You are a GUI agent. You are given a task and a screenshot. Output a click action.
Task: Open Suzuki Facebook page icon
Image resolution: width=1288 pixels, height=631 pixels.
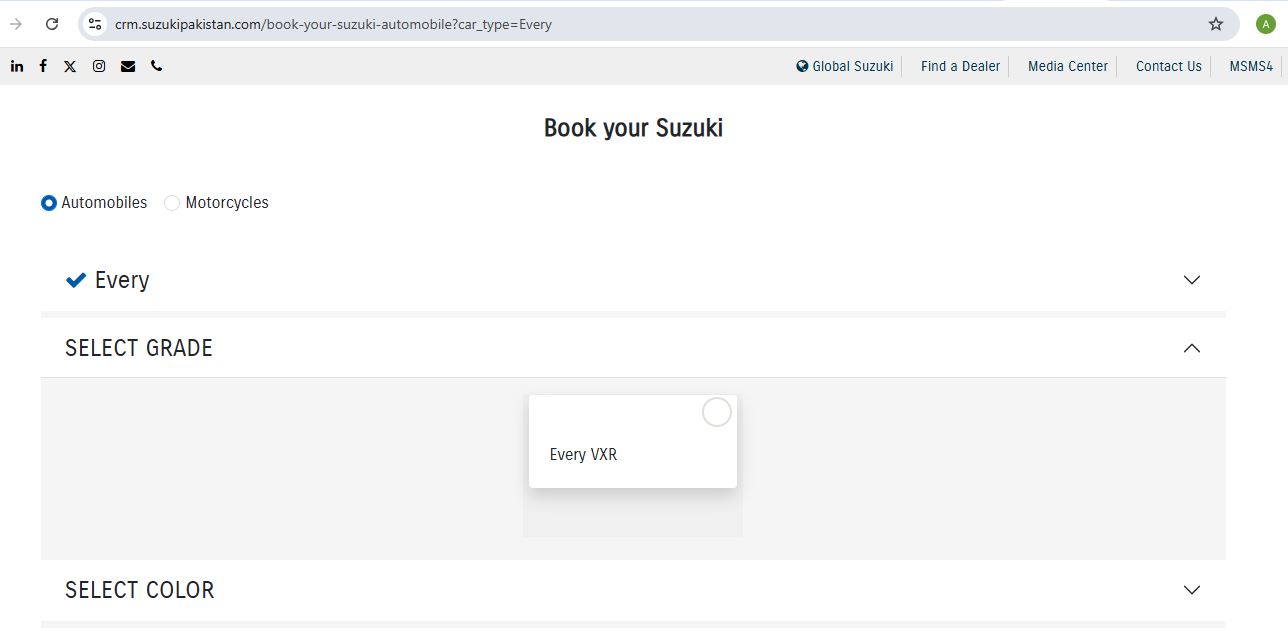pos(43,66)
